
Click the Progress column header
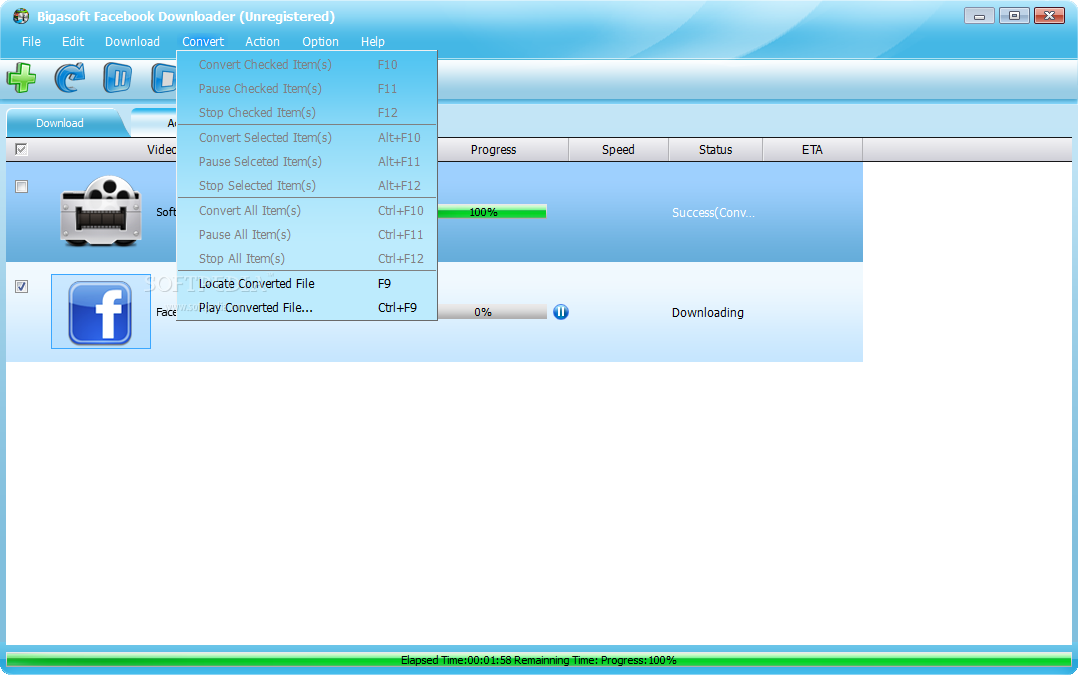click(503, 149)
